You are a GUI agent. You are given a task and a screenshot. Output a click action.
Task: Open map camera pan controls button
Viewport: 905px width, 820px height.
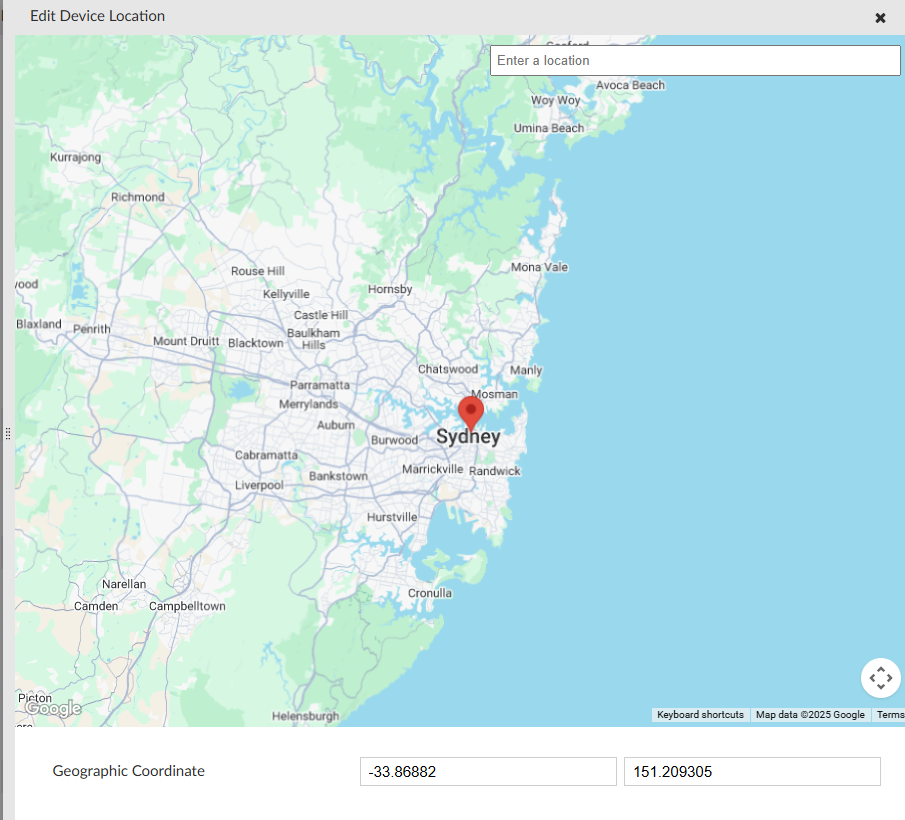pos(881,678)
